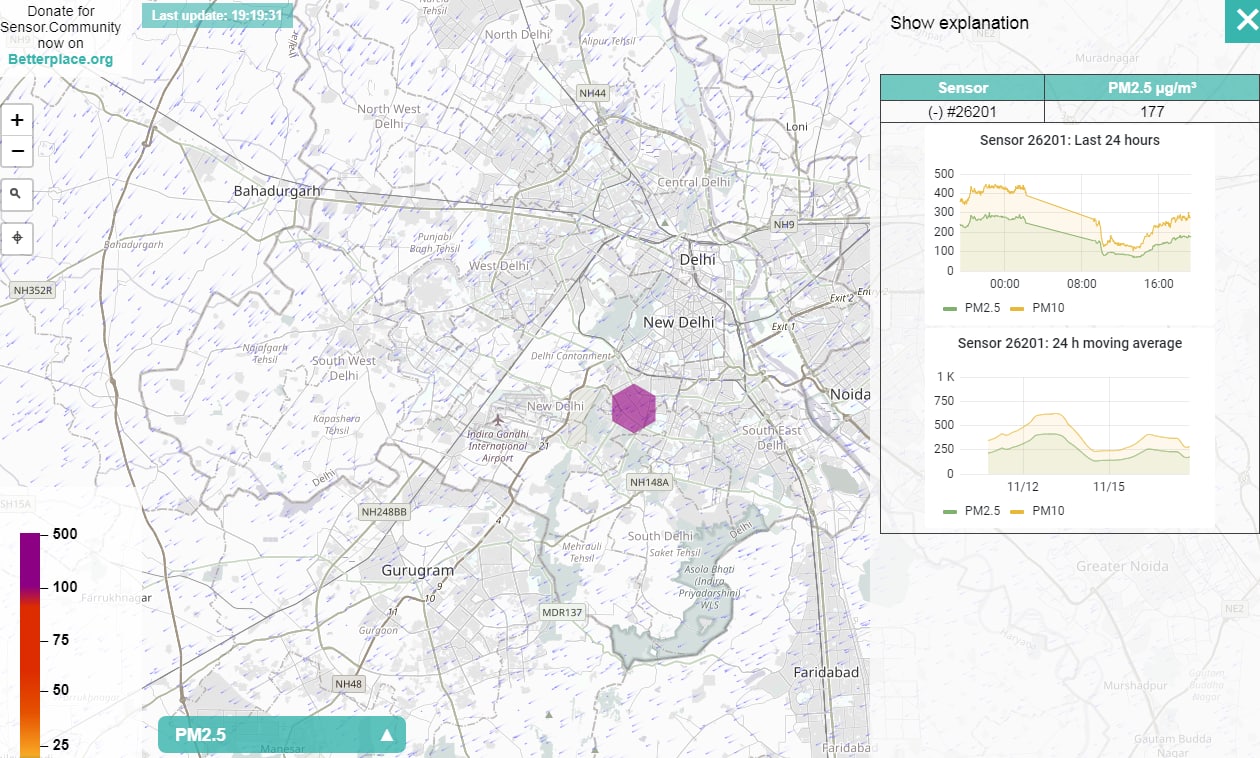Close the sensor details sidebar

[x=1242, y=21]
